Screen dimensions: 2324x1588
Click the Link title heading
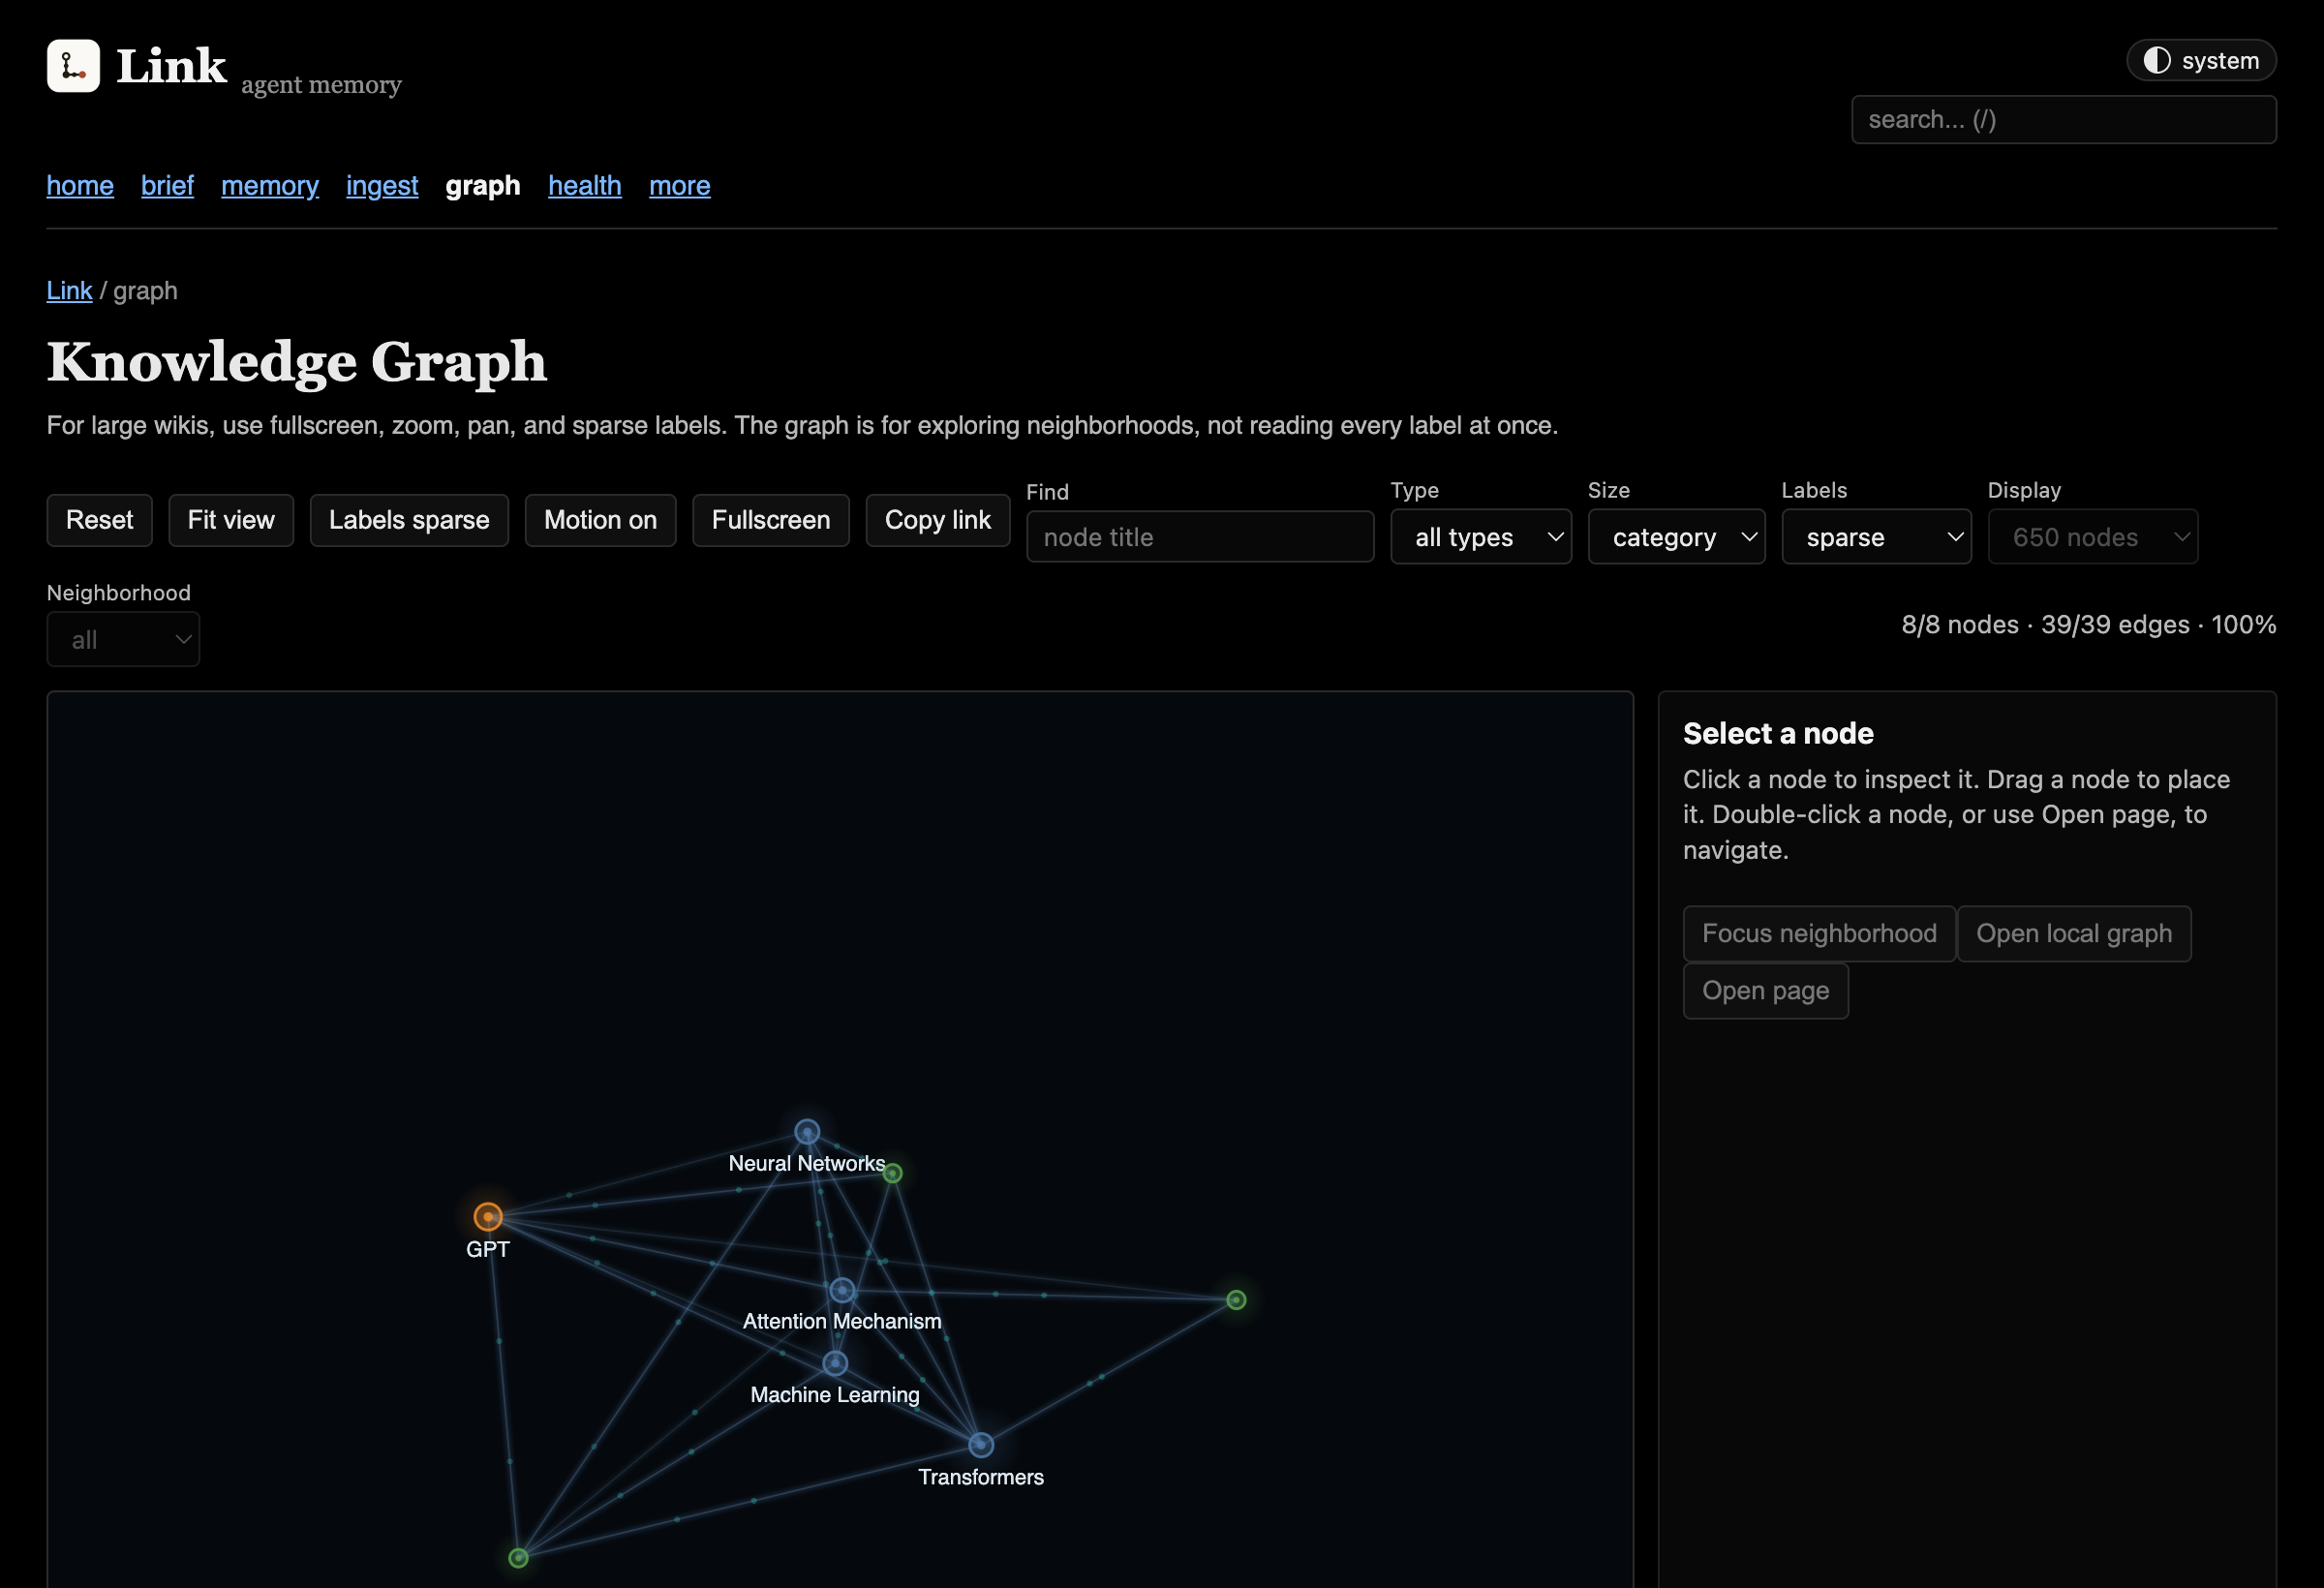[171, 66]
